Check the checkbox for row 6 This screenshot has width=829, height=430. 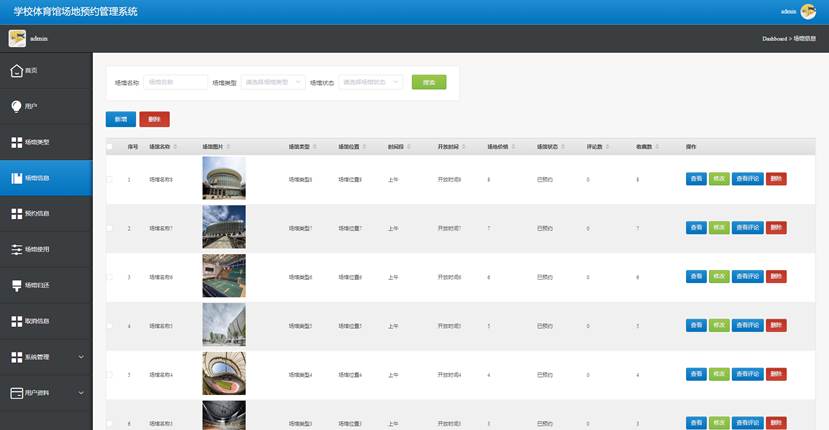coord(109,424)
